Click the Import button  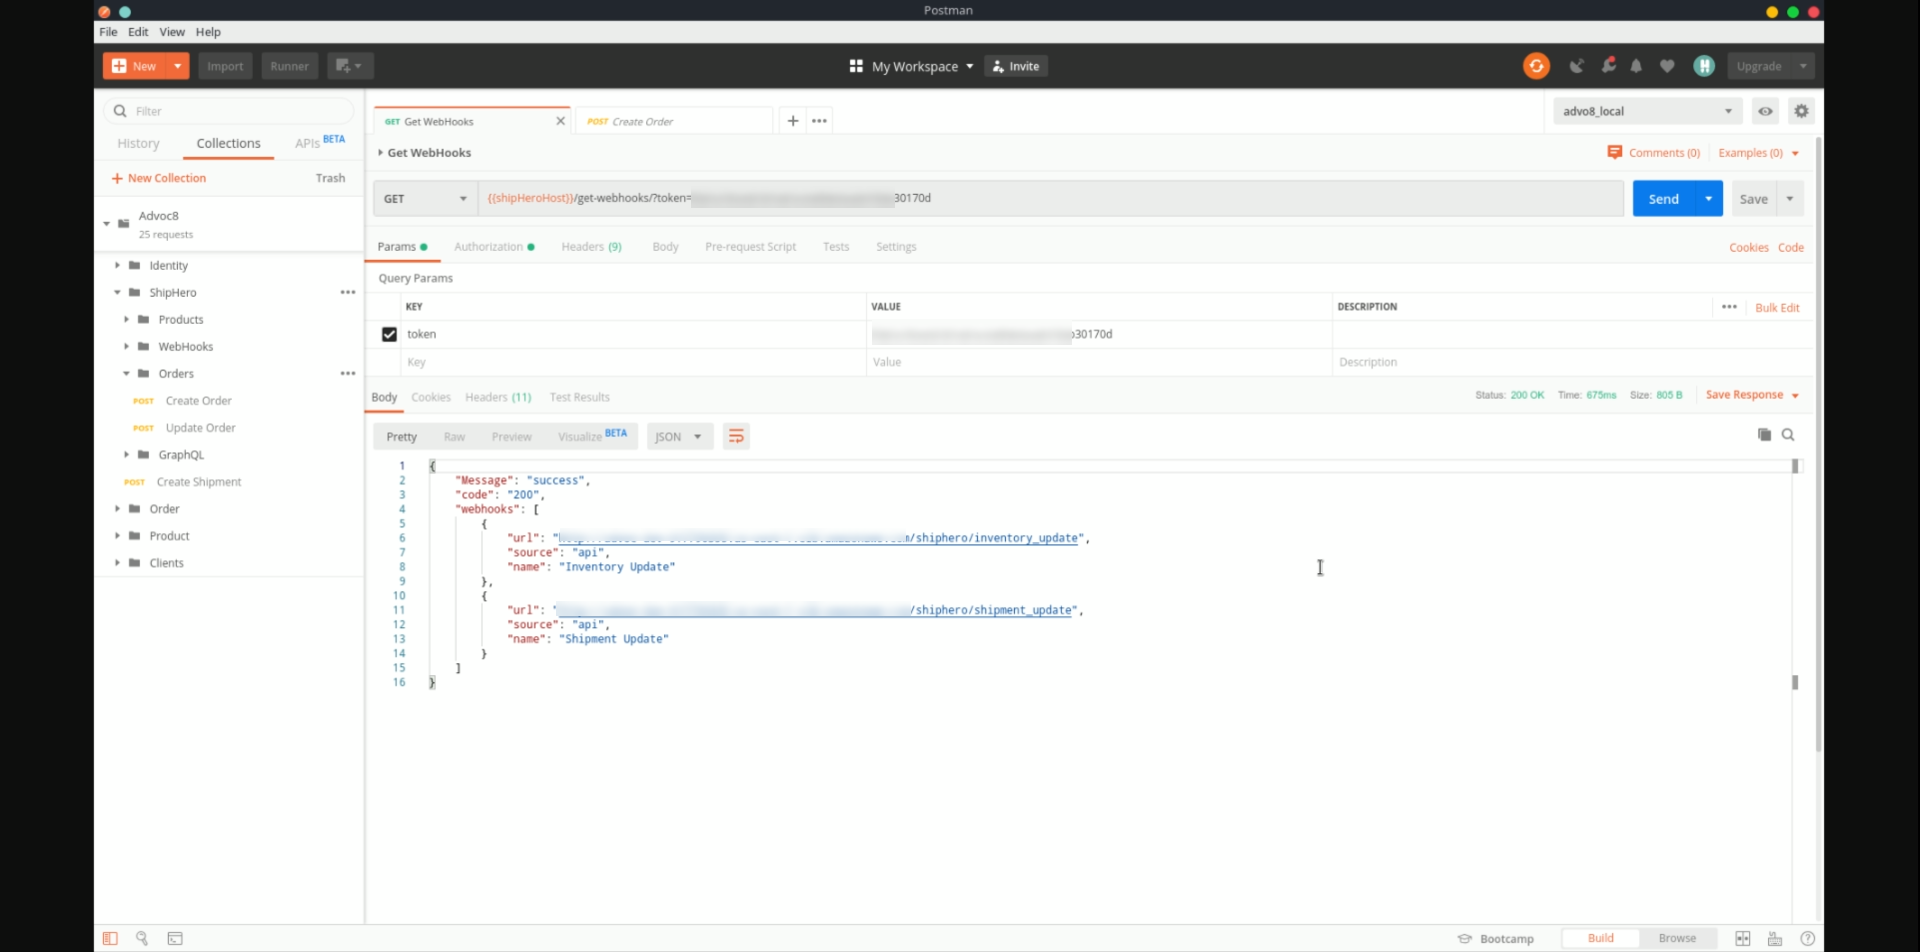225,66
